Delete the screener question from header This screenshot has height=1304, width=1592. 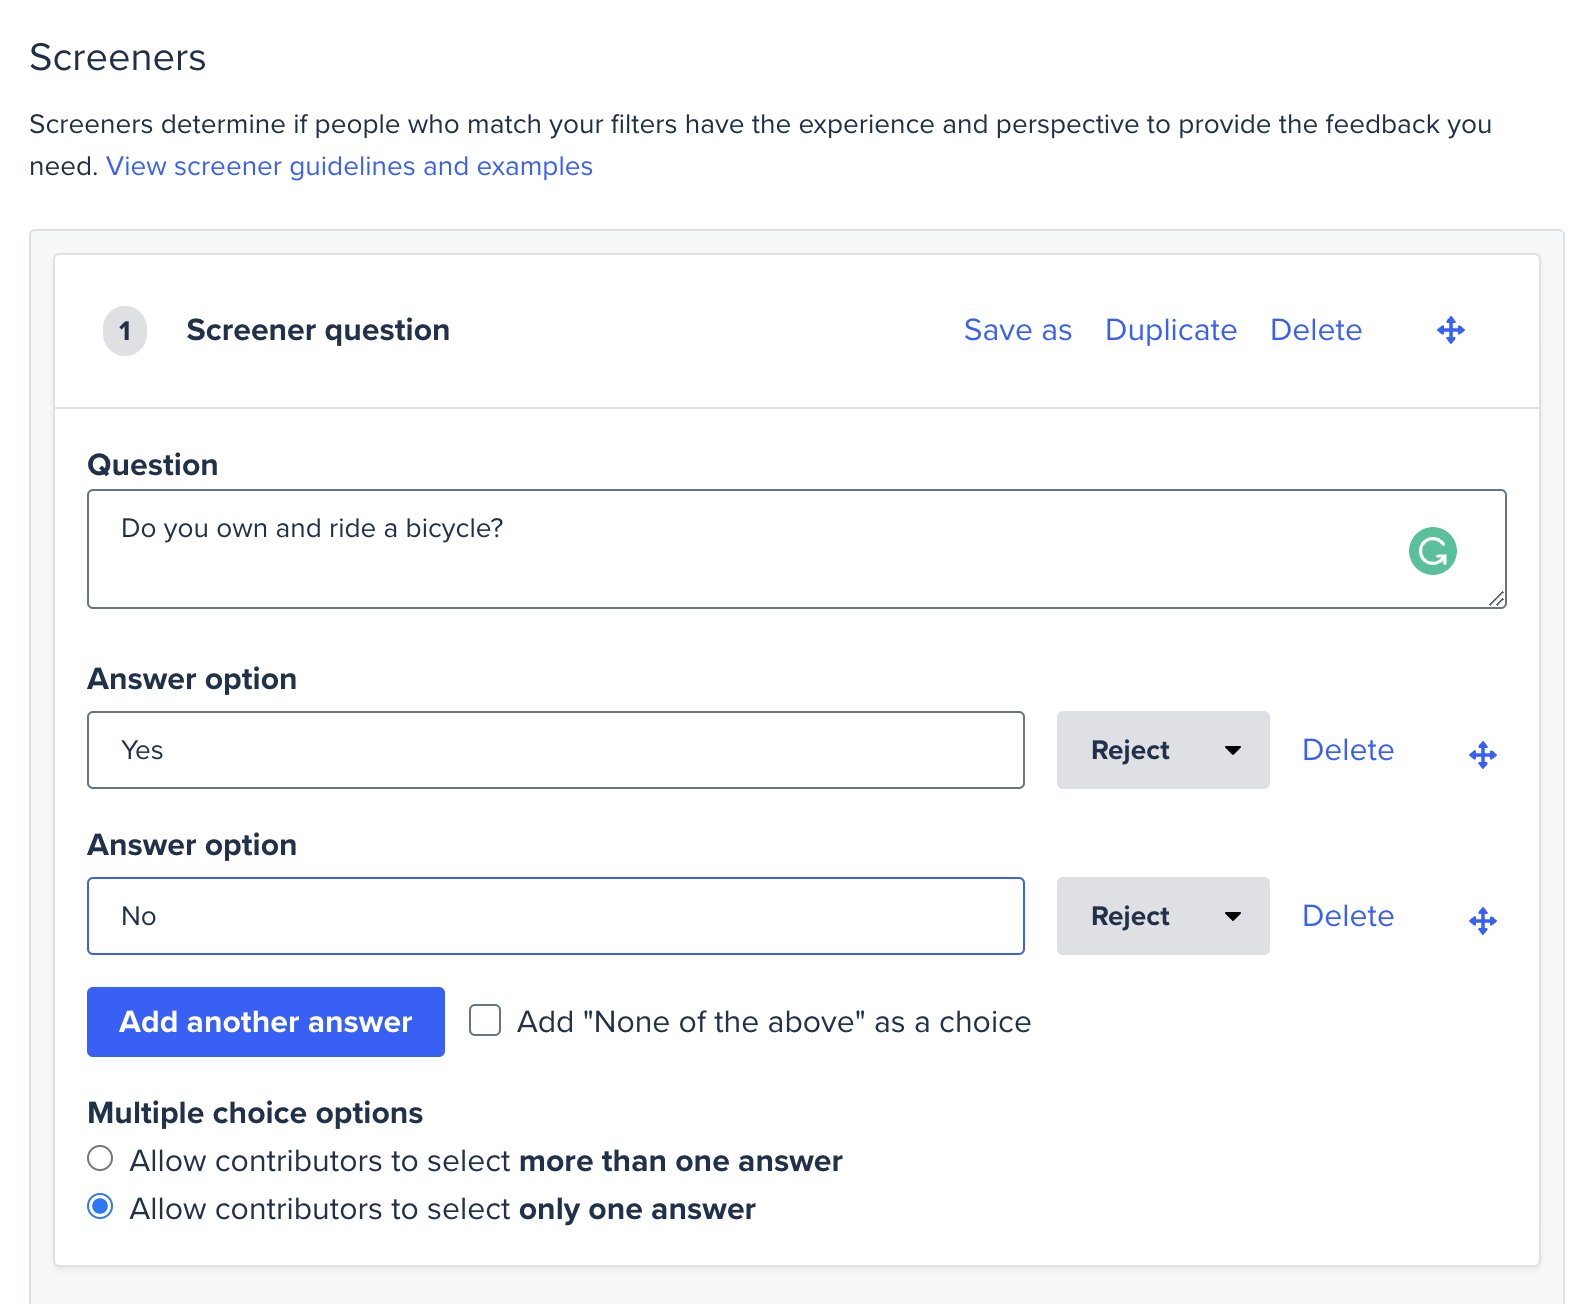[x=1315, y=330]
